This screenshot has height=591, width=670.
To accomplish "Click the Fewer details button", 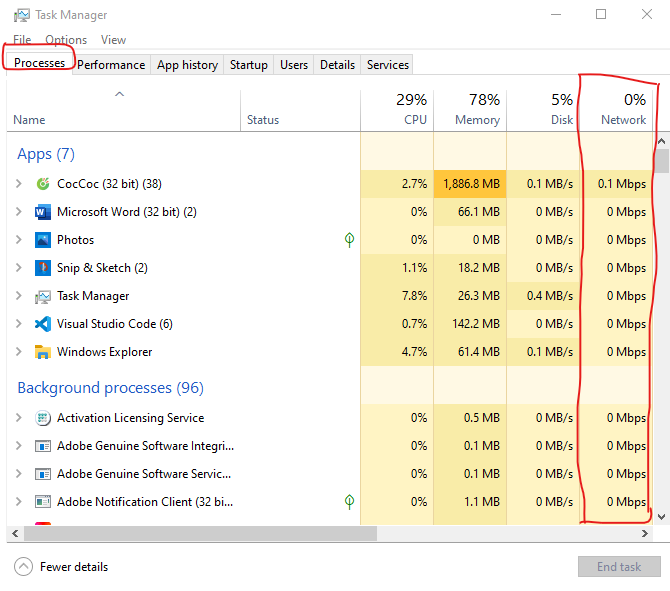I will [x=61, y=567].
